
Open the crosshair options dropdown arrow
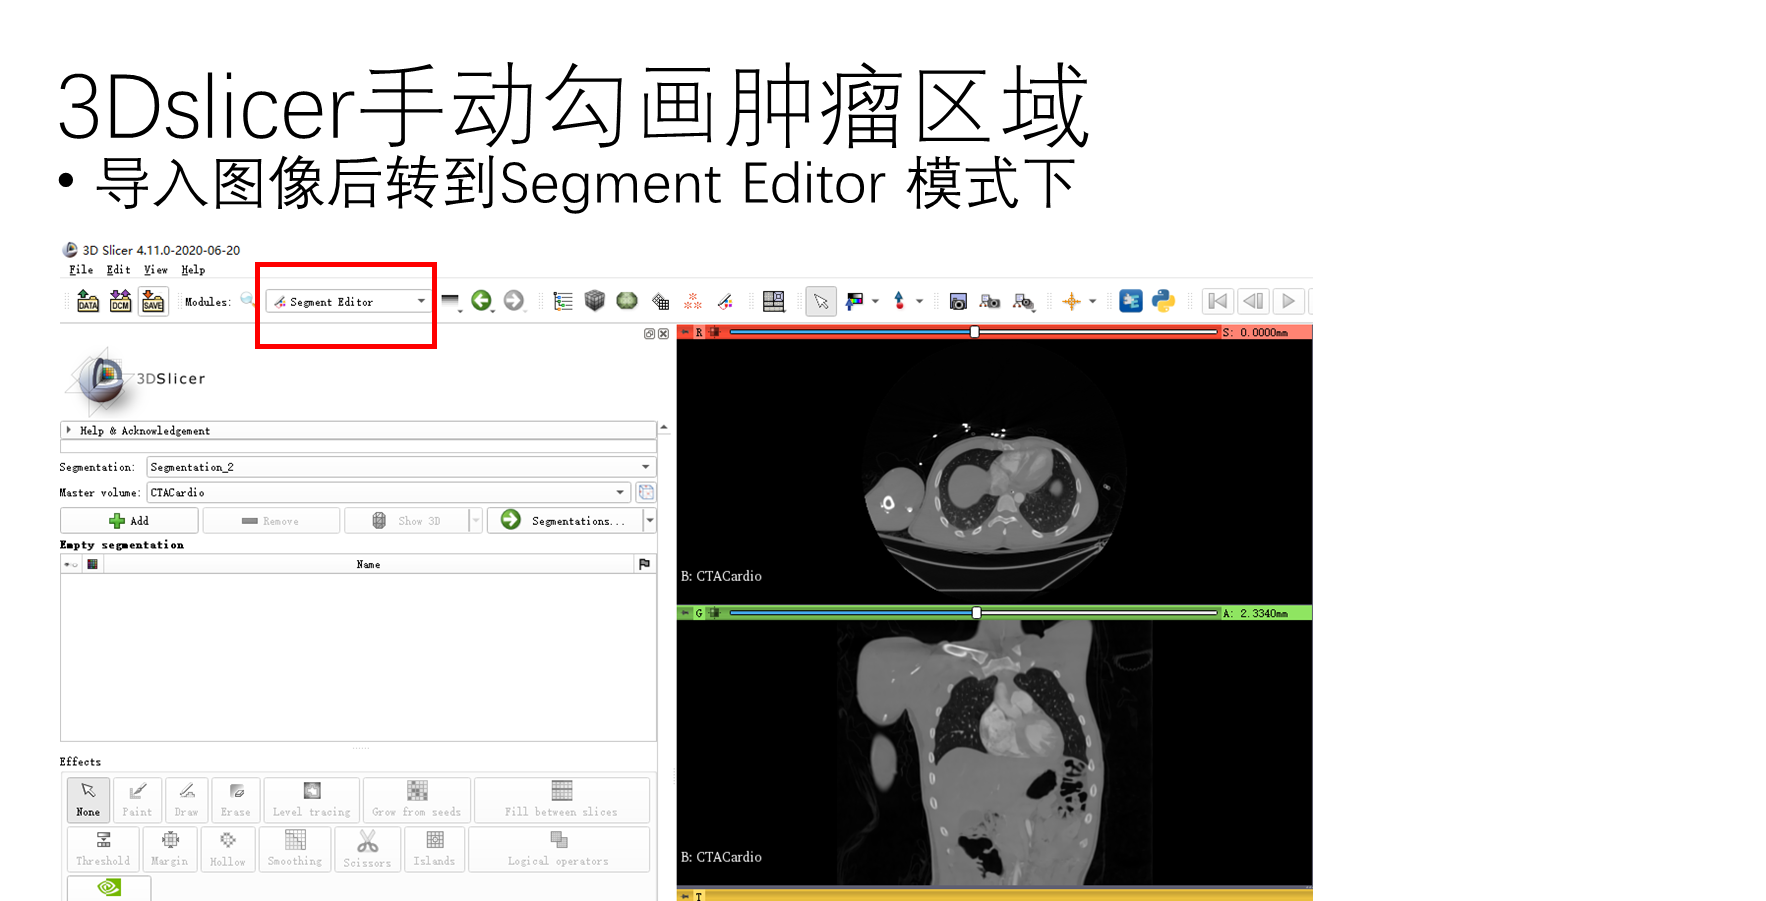pyautogui.click(x=1092, y=301)
